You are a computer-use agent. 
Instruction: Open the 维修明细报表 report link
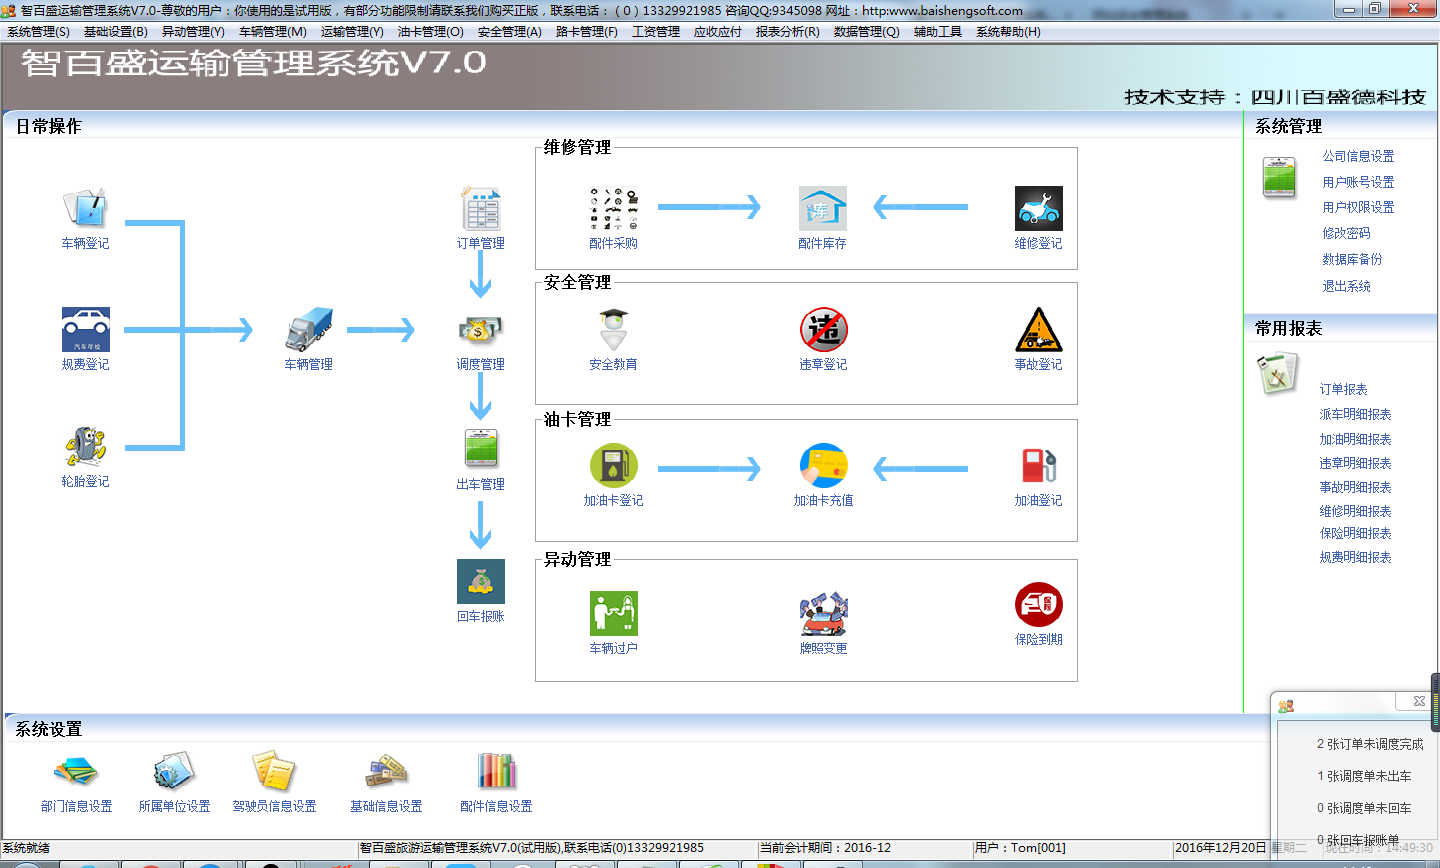coord(1355,511)
